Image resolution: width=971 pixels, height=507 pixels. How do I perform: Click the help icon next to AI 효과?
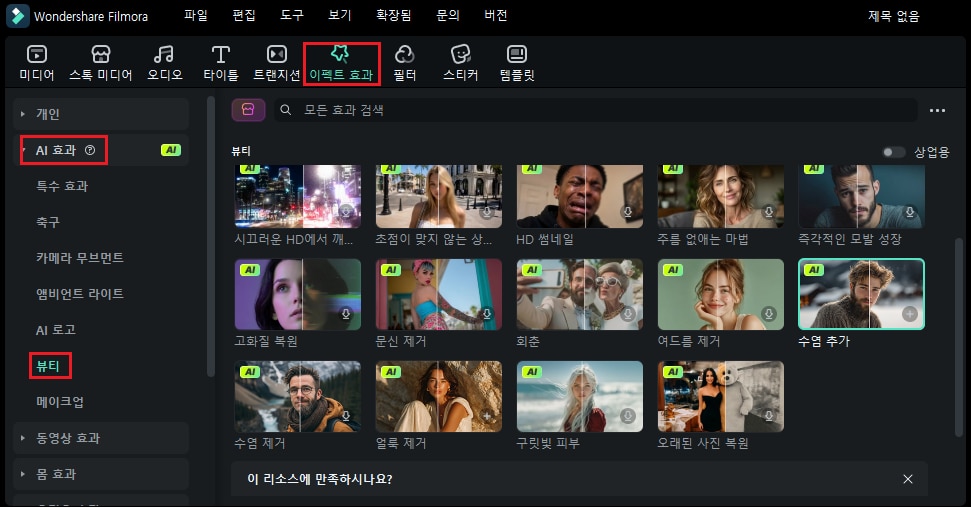coord(90,150)
